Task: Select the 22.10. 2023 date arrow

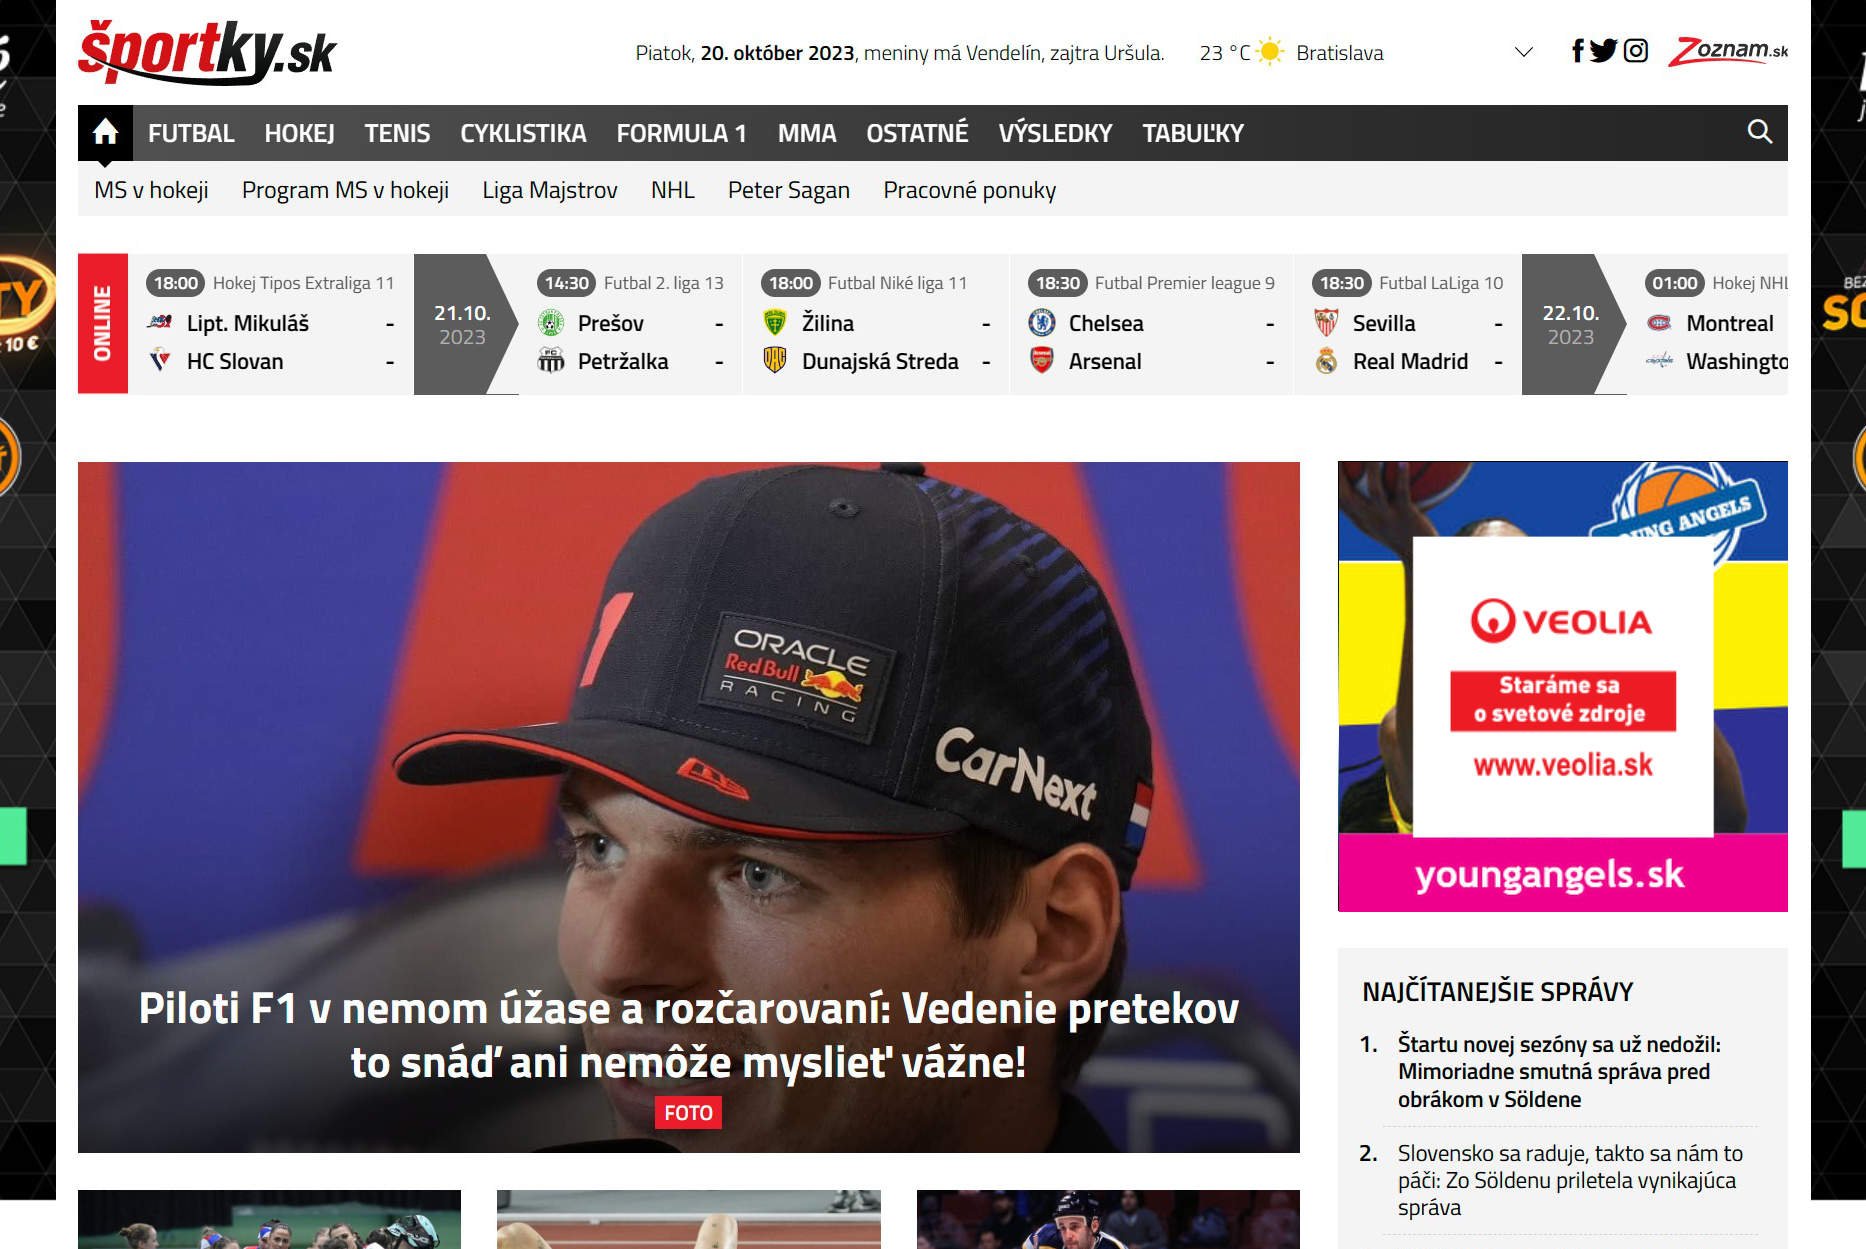Action: 1573,324
